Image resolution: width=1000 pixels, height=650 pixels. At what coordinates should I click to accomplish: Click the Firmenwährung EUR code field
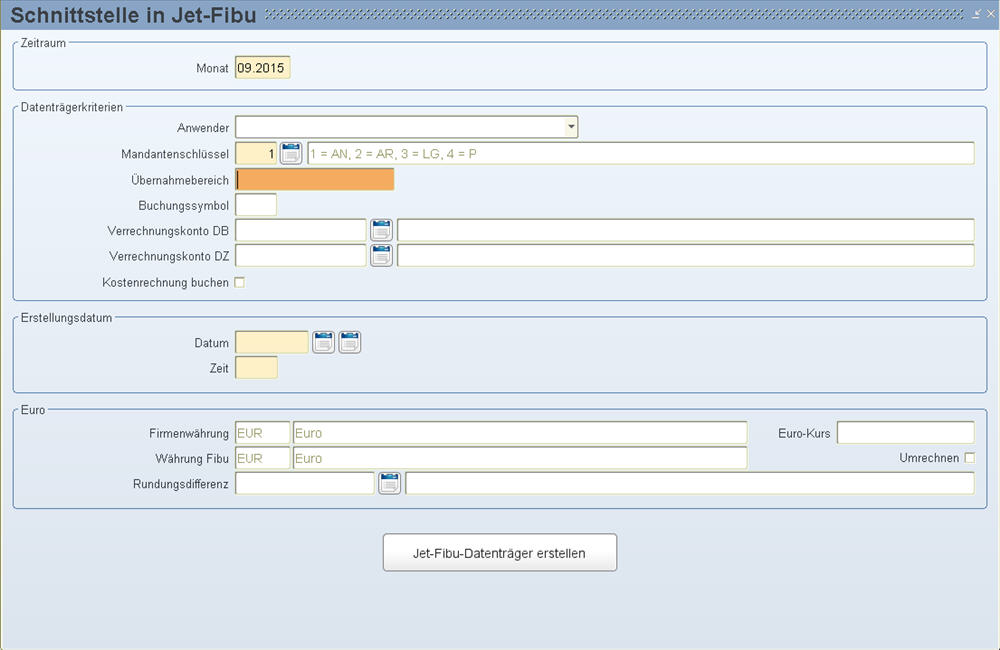coord(263,432)
